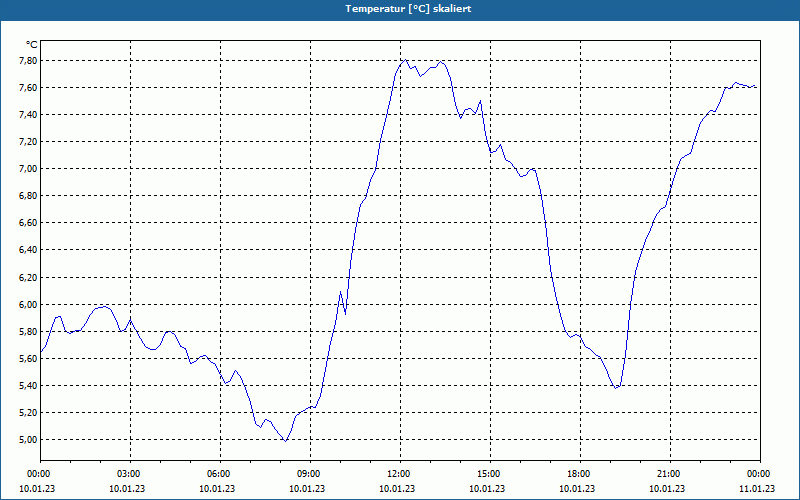
Task: Click the '5,40' temperature value
Action: pyautogui.click(x=28, y=386)
